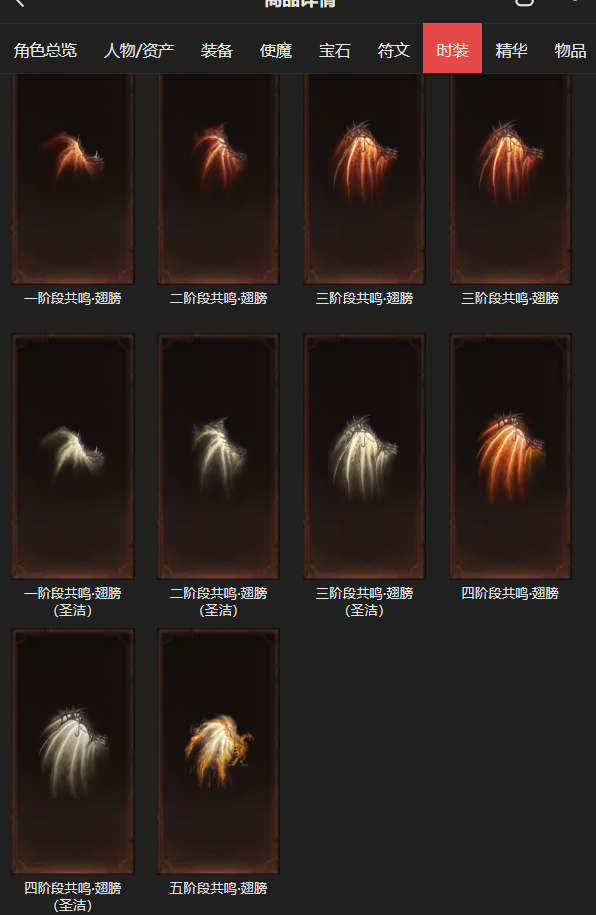Image resolution: width=596 pixels, height=915 pixels.
Task: Open the 二阶段共鸣·翅膀 orange wing card
Action: (x=218, y=179)
